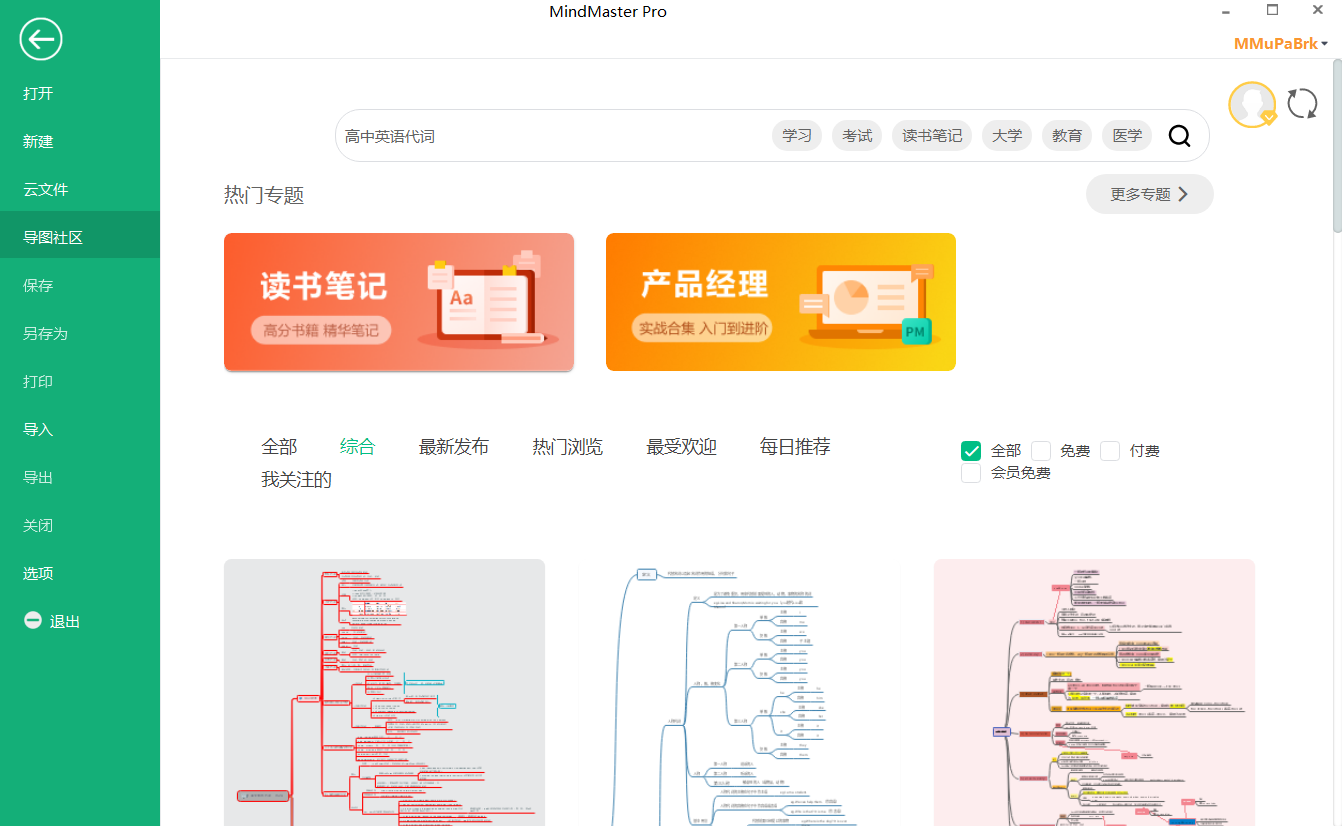The width and height of the screenshot is (1342, 826).
Task: Enable the 付费 checkbox
Action: (x=1110, y=451)
